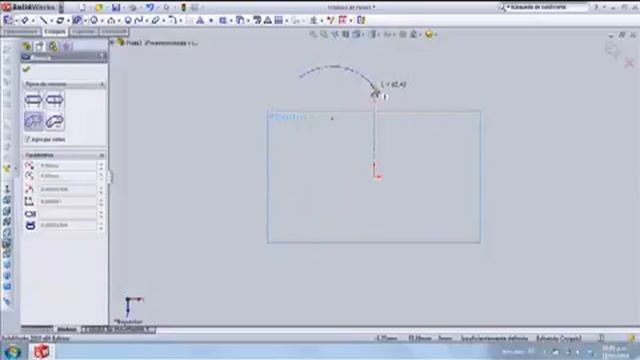Screen dimensions: 640x360
Task: Cancel sketch with red X in corner
Action: 629,63
